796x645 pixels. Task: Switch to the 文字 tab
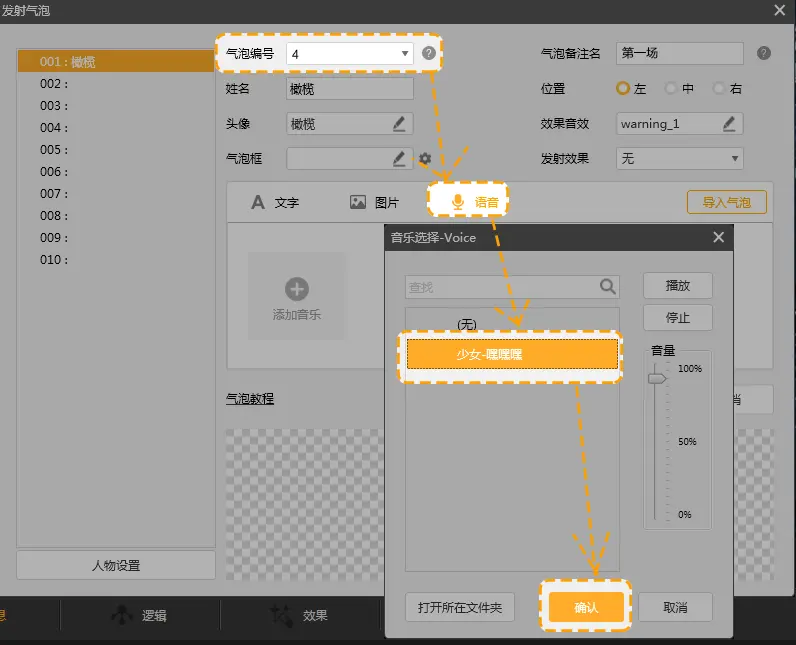(x=275, y=202)
